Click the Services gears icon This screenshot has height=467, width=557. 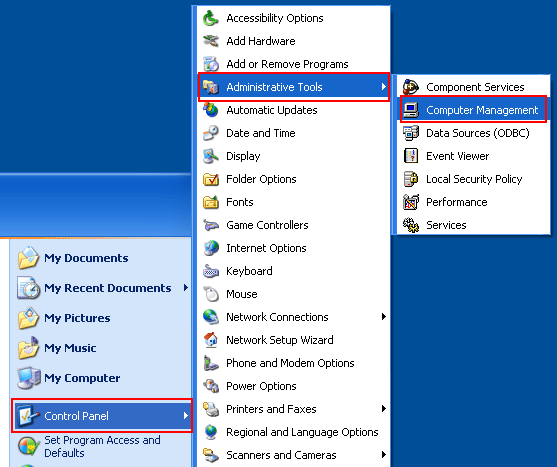point(411,225)
